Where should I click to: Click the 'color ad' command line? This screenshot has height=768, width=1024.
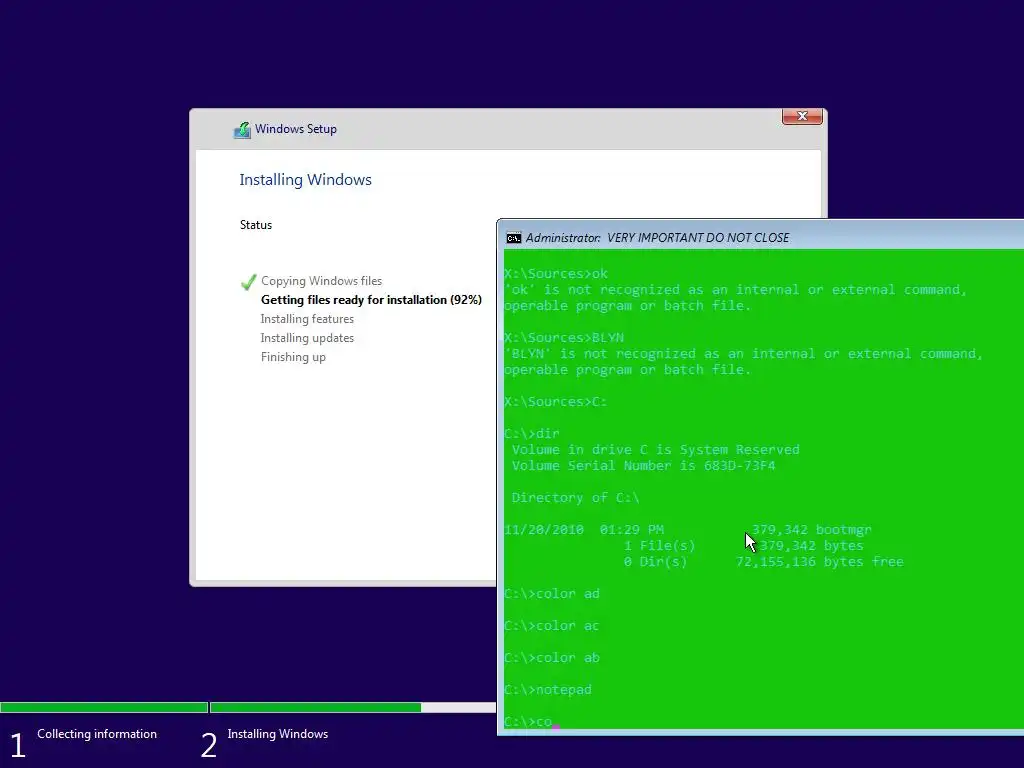[x=552, y=594]
